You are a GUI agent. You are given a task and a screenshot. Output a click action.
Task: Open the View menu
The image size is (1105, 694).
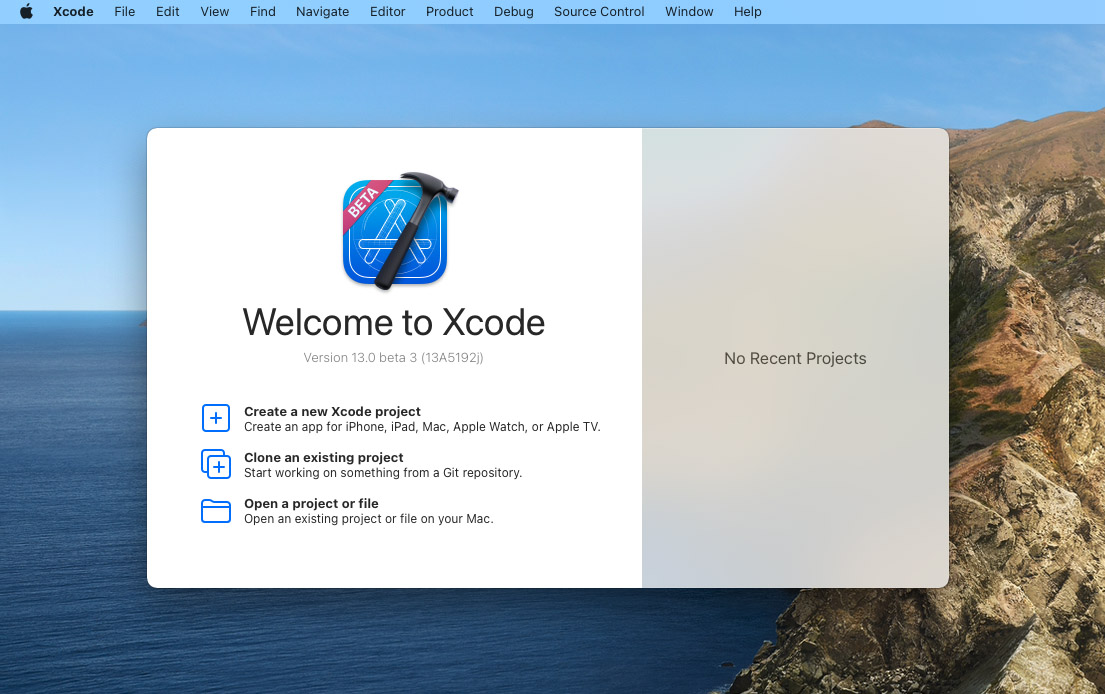(x=214, y=11)
